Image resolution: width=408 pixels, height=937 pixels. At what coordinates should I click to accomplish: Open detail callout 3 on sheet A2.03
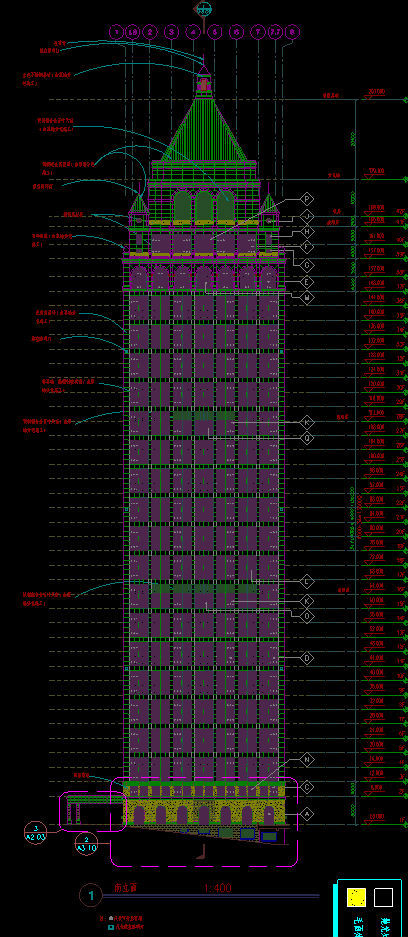tap(35, 832)
